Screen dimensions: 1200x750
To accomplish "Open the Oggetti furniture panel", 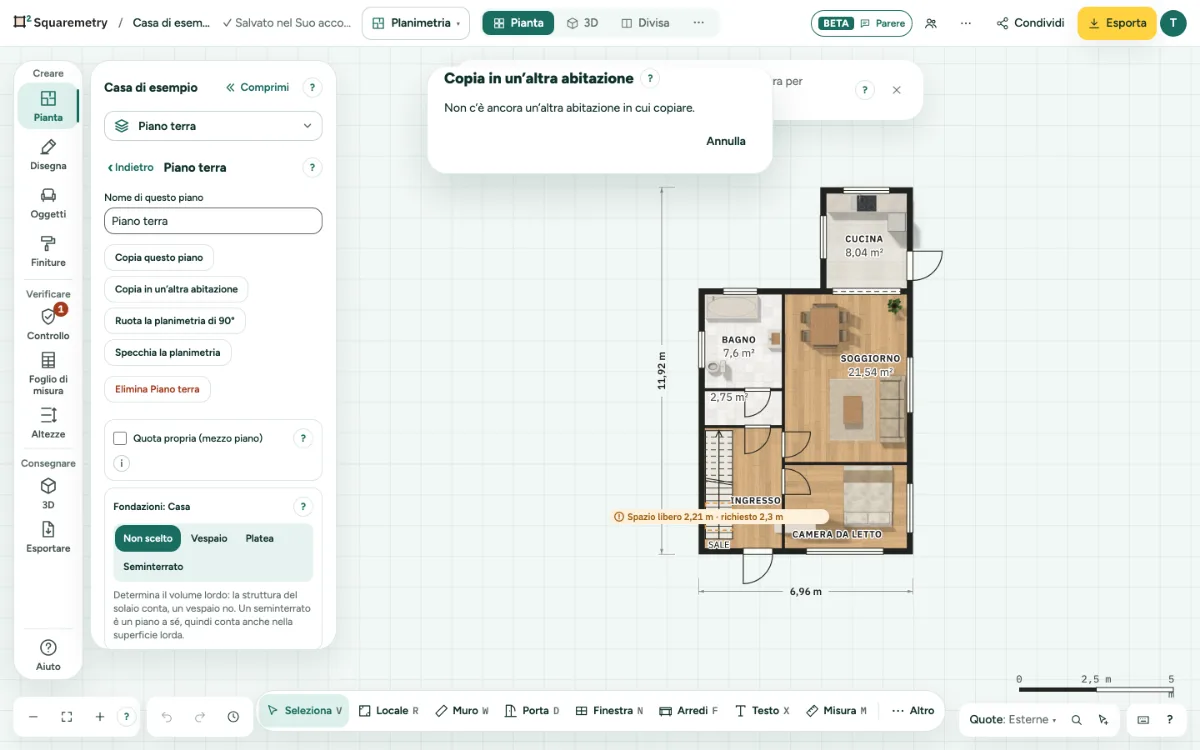I will 48,203.
